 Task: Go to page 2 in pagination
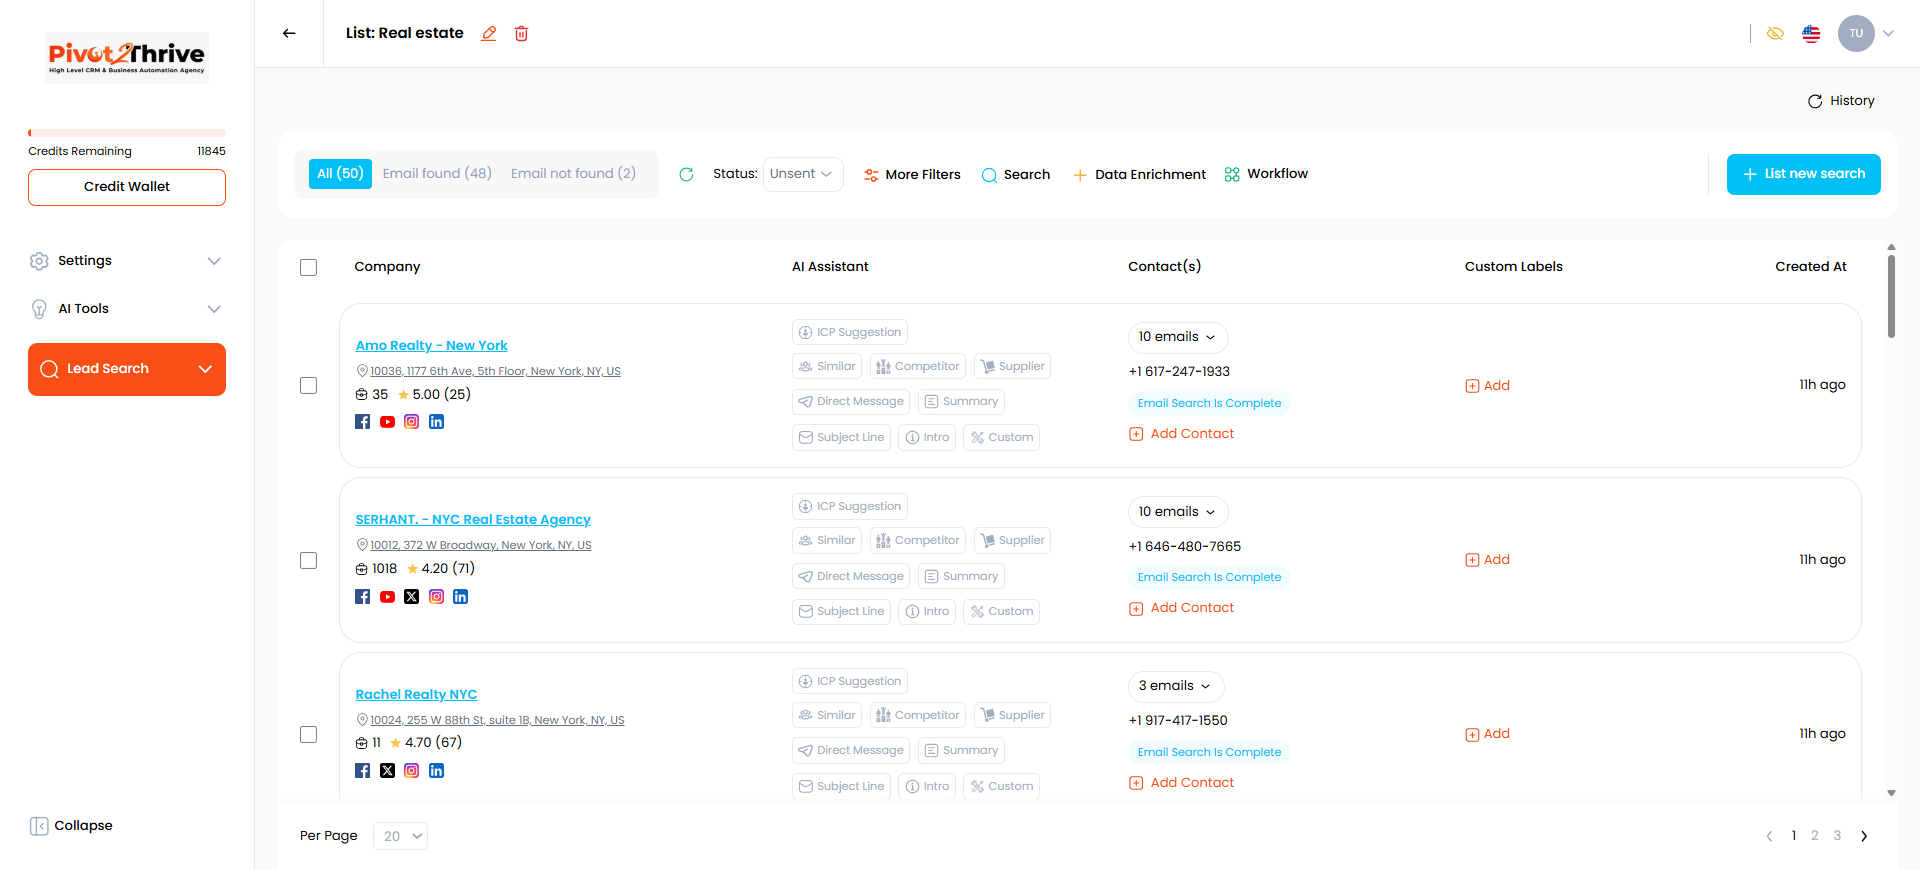1815,836
